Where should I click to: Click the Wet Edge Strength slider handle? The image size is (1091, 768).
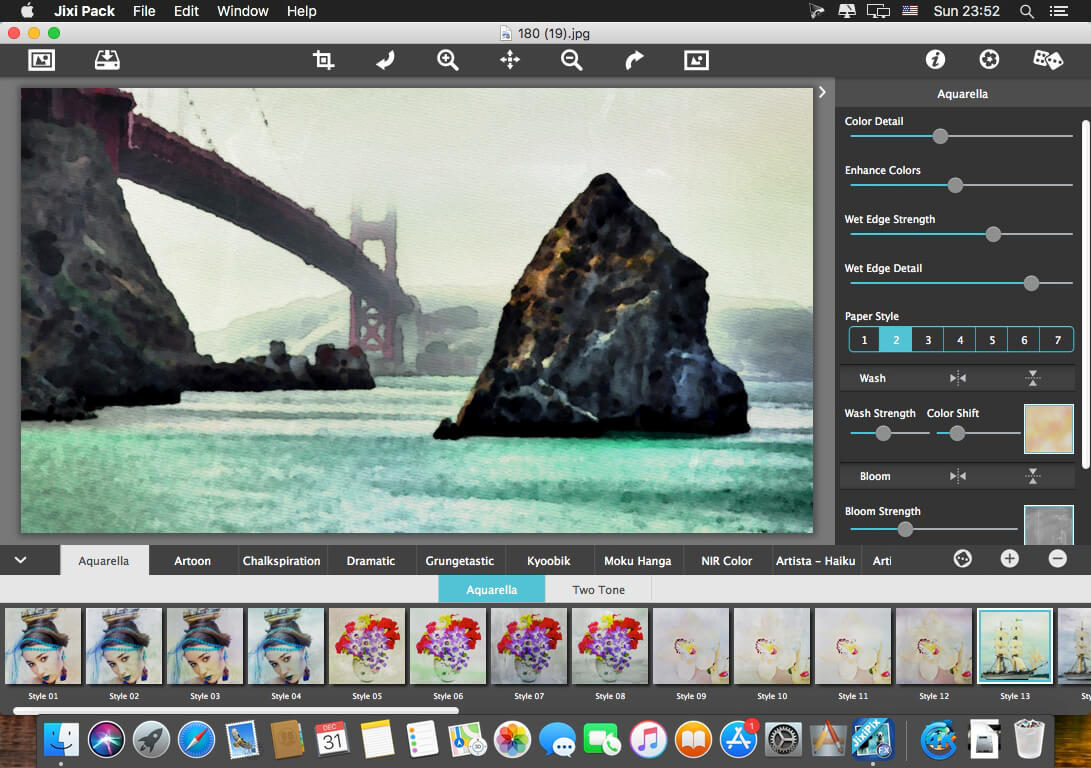(x=993, y=234)
